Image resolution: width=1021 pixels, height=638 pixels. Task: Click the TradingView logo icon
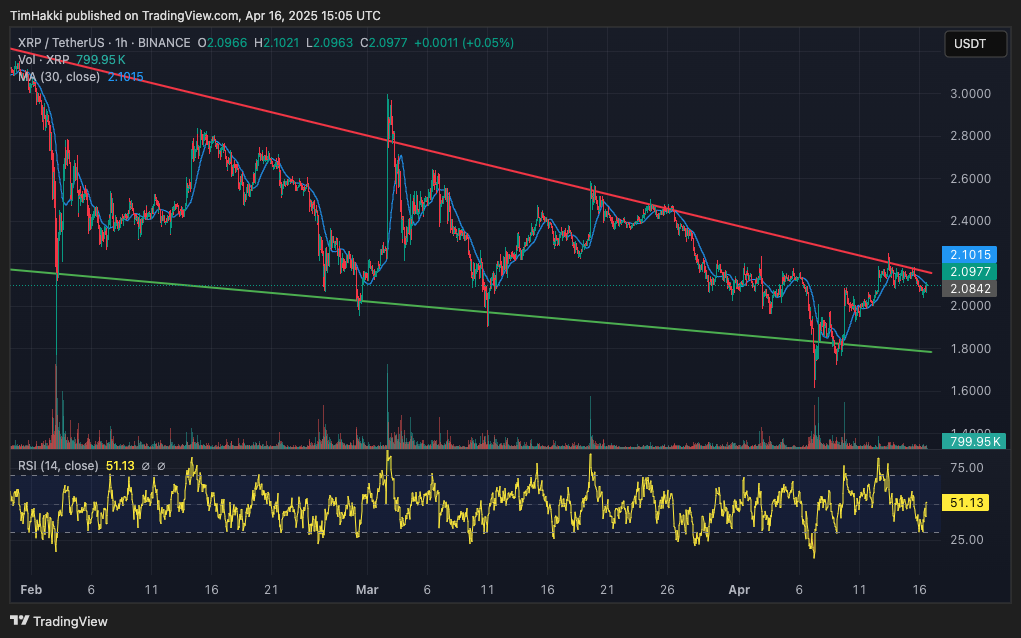point(20,621)
